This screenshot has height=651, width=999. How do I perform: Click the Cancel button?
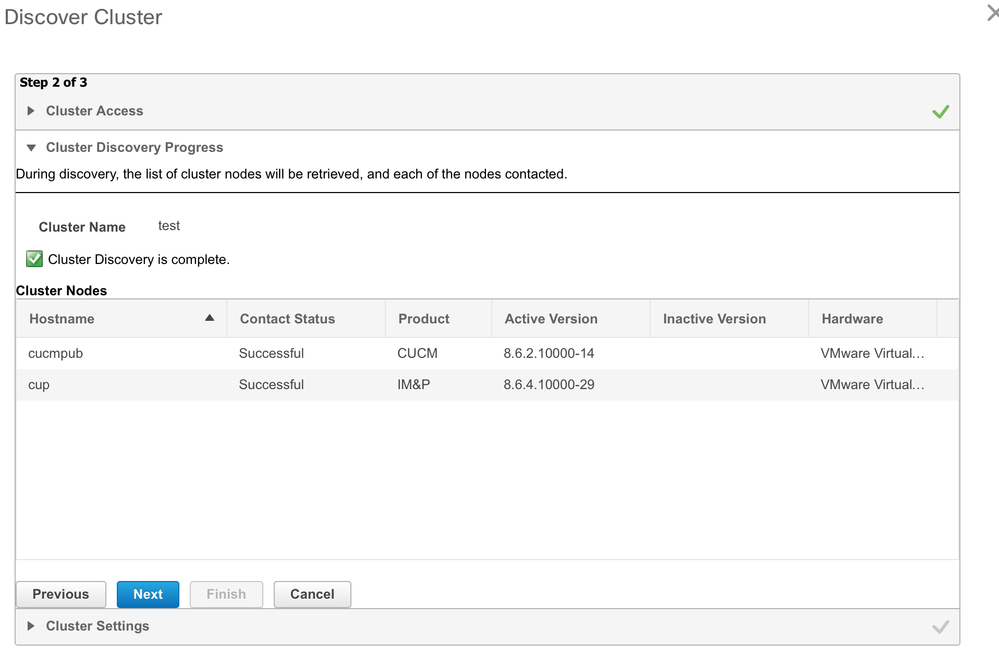coord(312,594)
